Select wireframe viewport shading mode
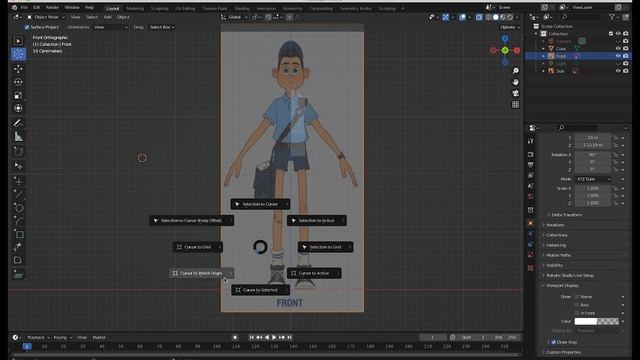The image size is (640, 360). click(488, 17)
